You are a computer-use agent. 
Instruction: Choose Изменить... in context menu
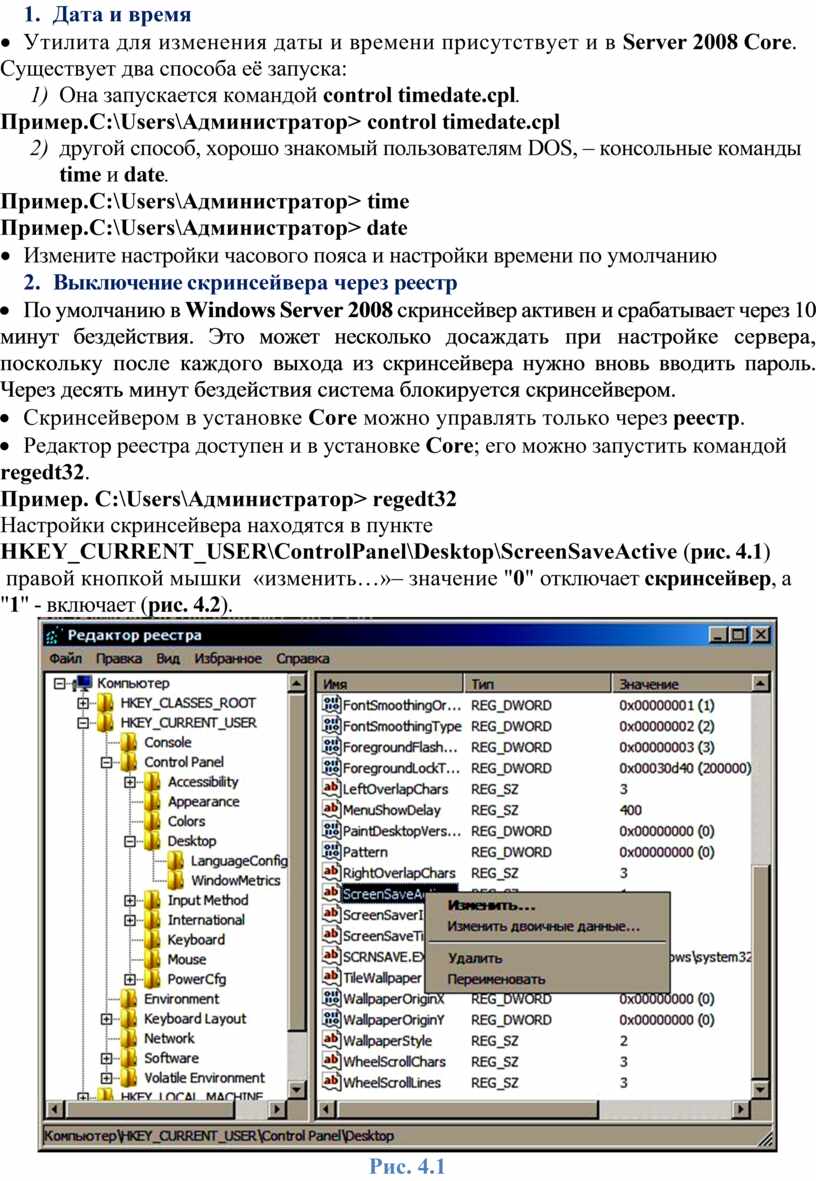(x=491, y=905)
